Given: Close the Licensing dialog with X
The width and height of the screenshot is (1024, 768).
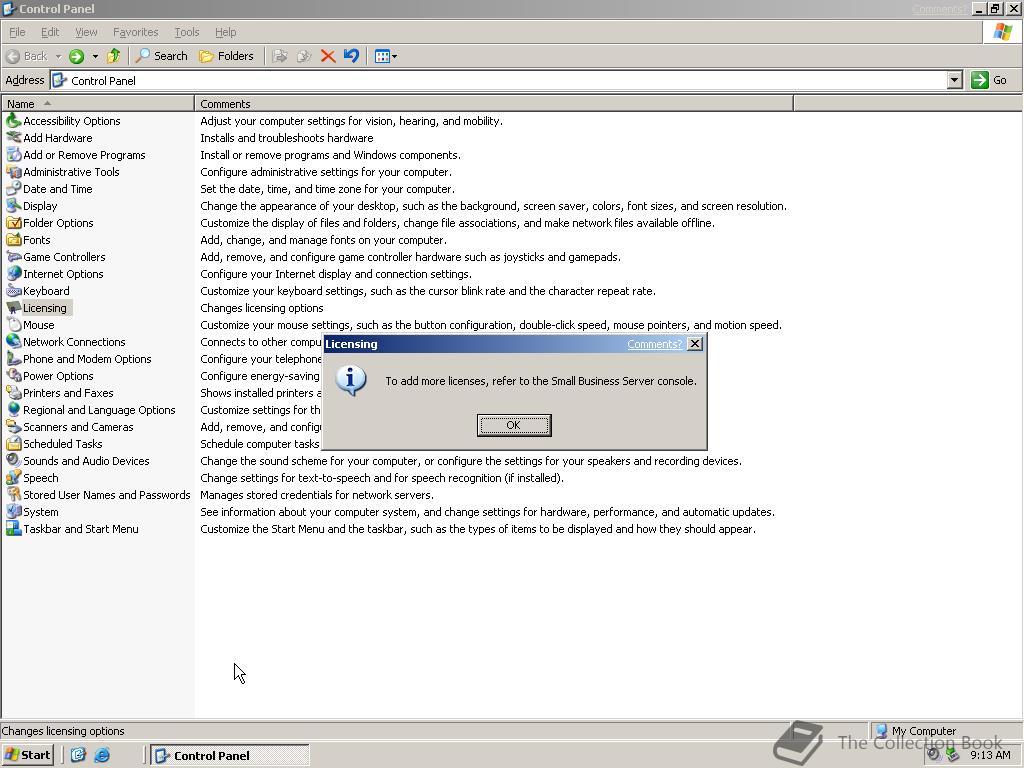Looking at the screenshot, I should (x=696, y=344).
